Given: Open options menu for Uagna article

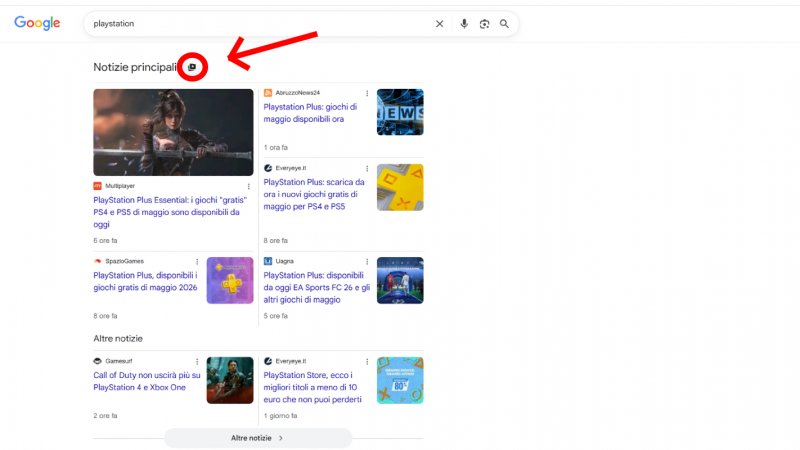Looking at the screenshot, I should tap(367, 262).
